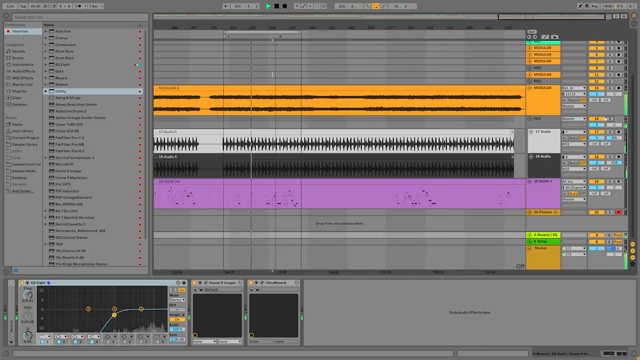Open the 1 Bar quantization menu
Image resolution: width=640 pixels, height=360 pixels.
click(x=96, y=6)
